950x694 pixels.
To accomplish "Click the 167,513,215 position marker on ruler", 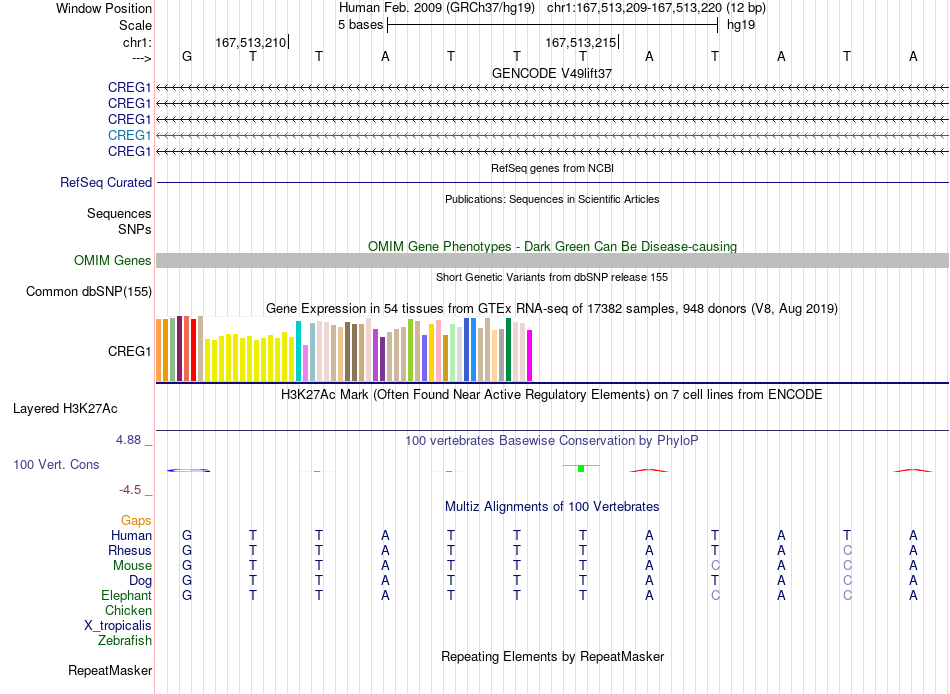I will pyautogui.click(x=582, y=42).
